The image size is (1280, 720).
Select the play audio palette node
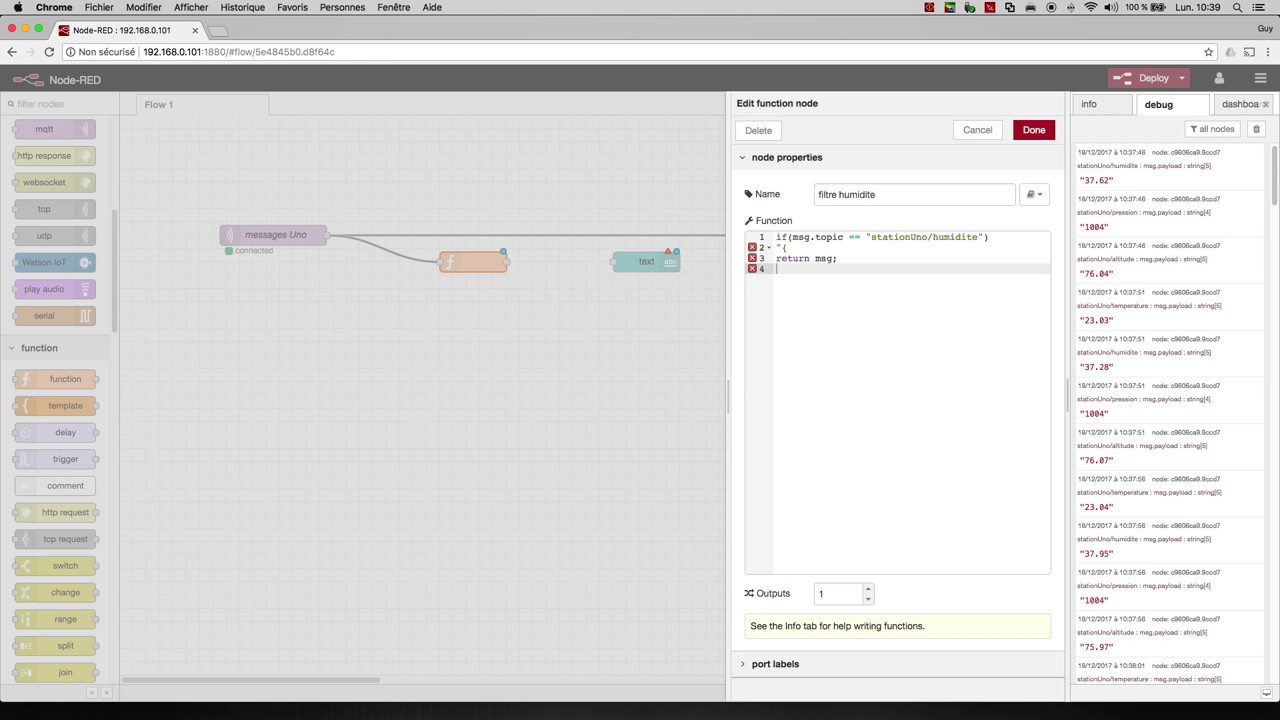pos(55,289)
